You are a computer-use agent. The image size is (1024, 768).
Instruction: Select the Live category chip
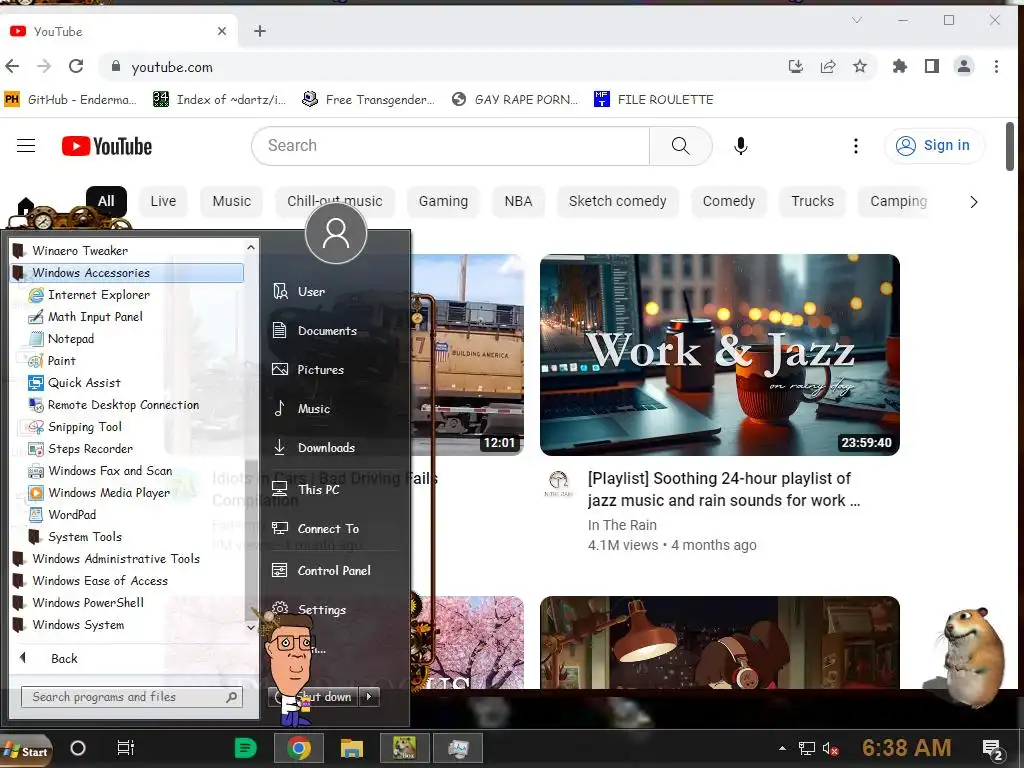tap(163, 201)
